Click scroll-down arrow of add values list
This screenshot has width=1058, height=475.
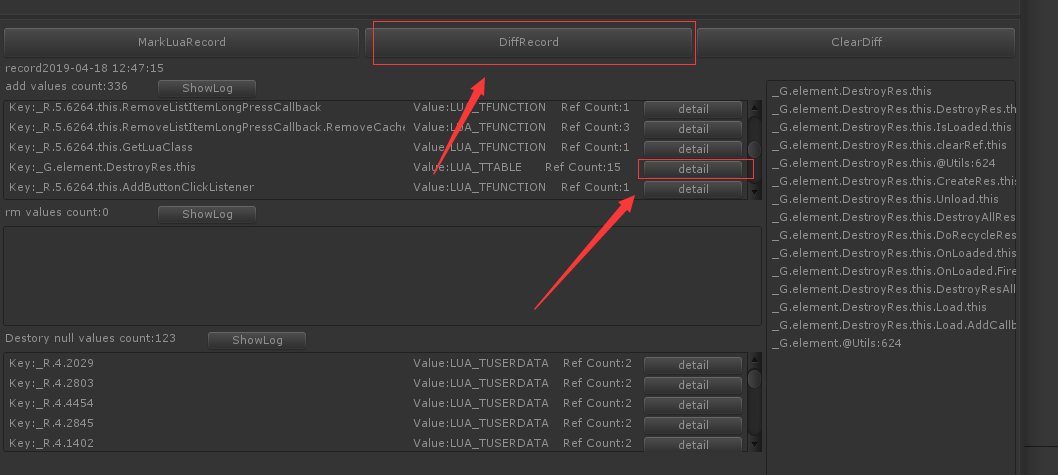click(755, 193)
